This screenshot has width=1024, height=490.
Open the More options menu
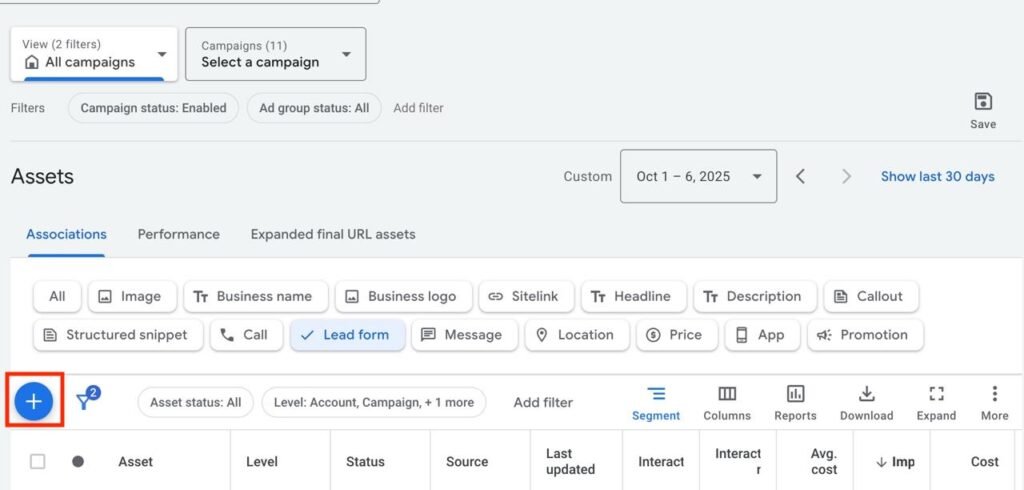[994, 402]
